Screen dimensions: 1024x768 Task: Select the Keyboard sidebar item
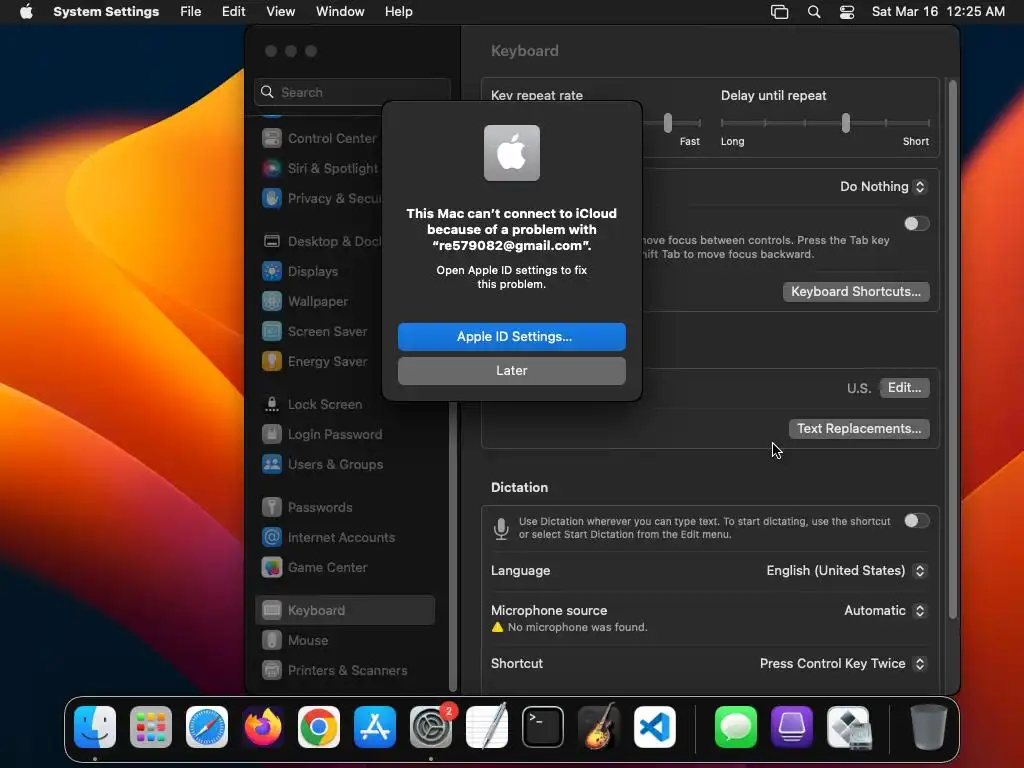345,611
